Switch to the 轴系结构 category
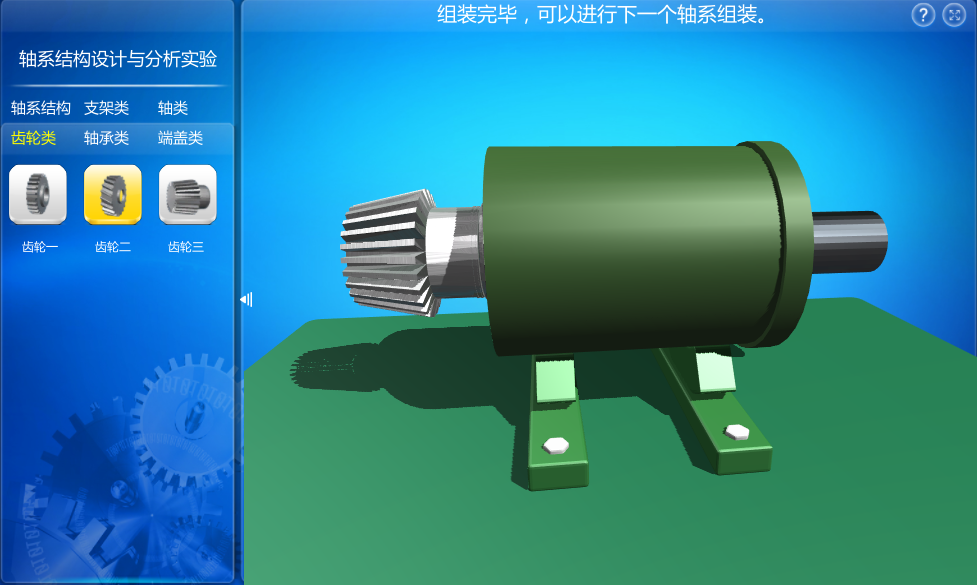Viewport: 977px width, 585px height. 41,108
